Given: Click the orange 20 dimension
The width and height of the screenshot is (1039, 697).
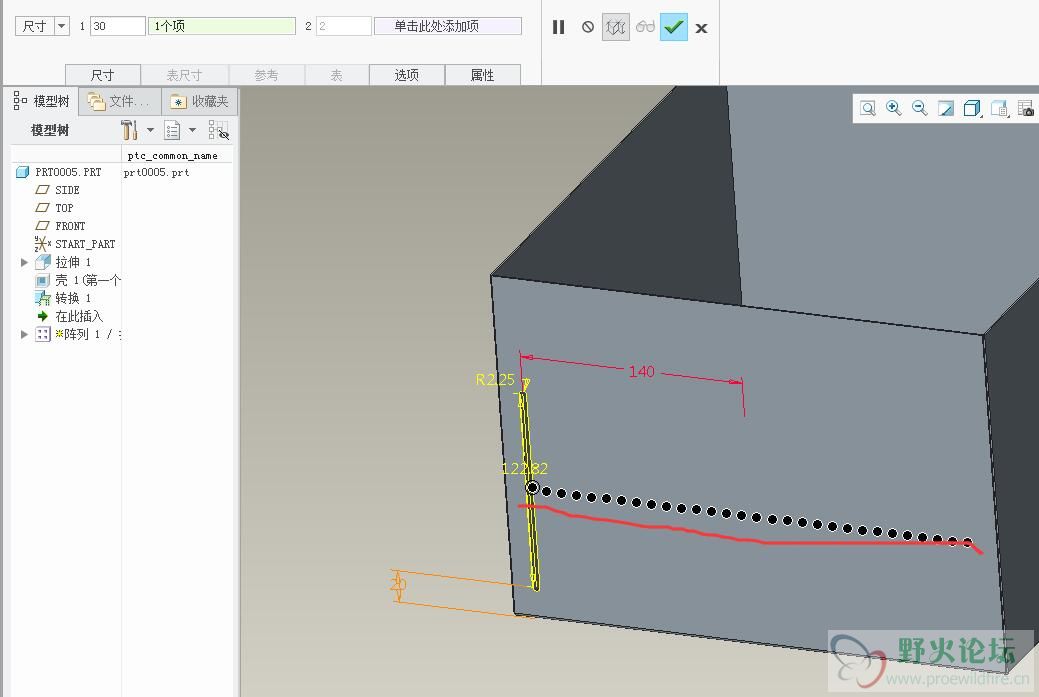Looking at the screenshot, I should pyautogui.click(x=398, y=584).
